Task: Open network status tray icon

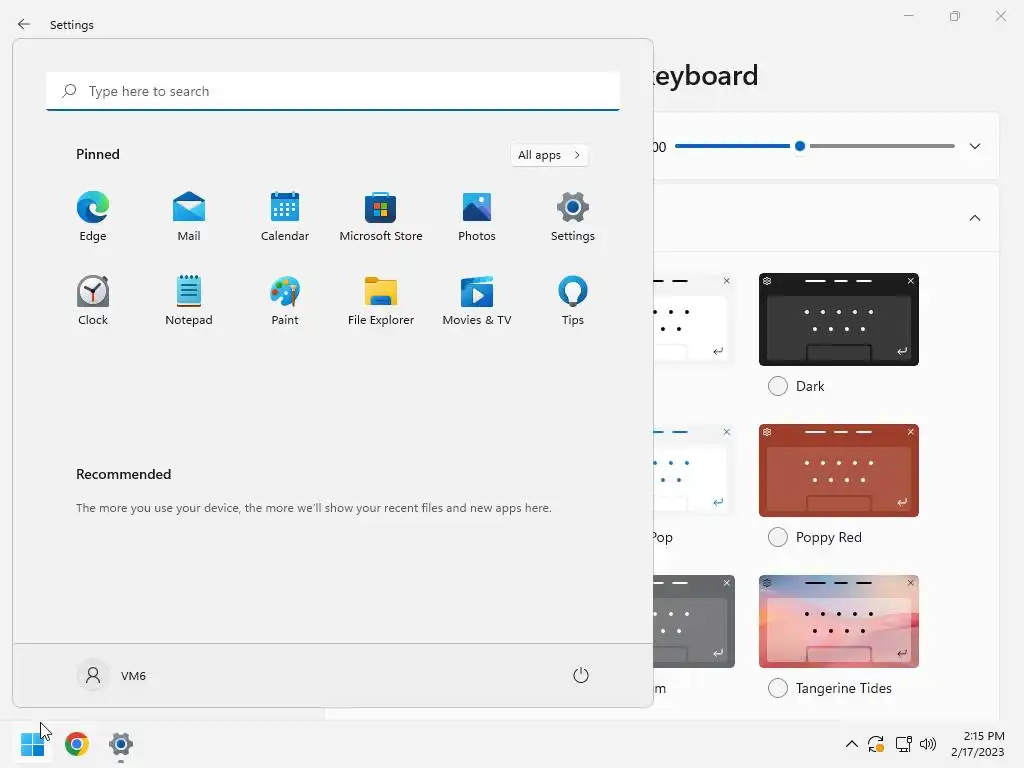Action: coord(903,744)
